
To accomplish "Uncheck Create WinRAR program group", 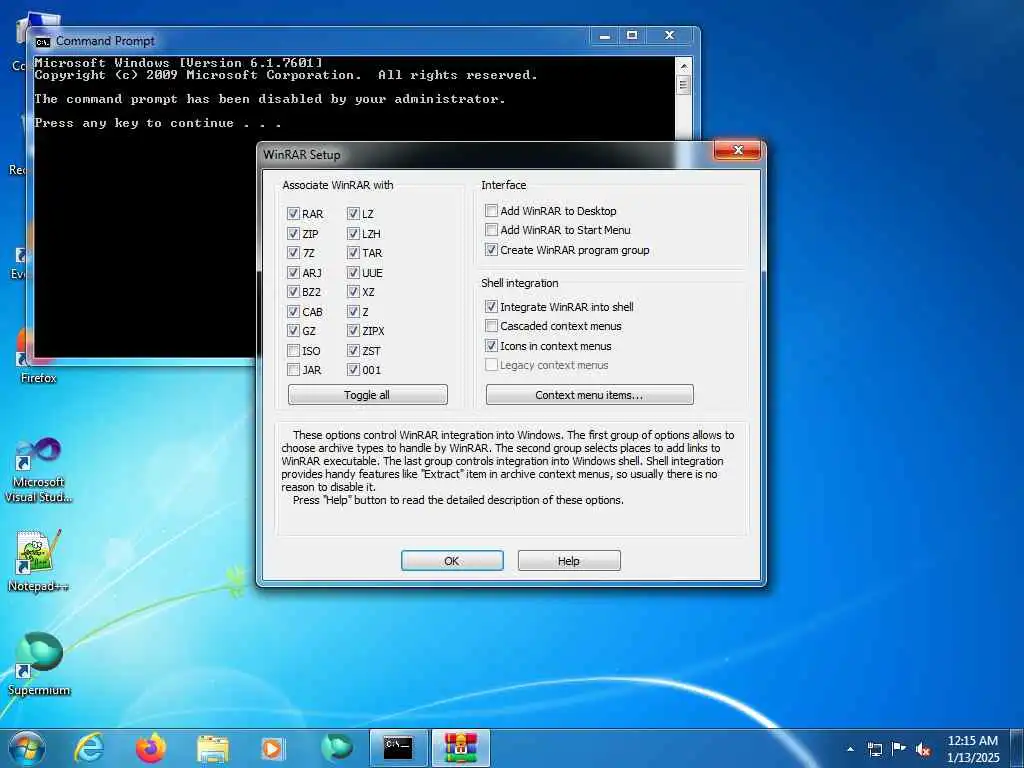I will pos(491,249).
